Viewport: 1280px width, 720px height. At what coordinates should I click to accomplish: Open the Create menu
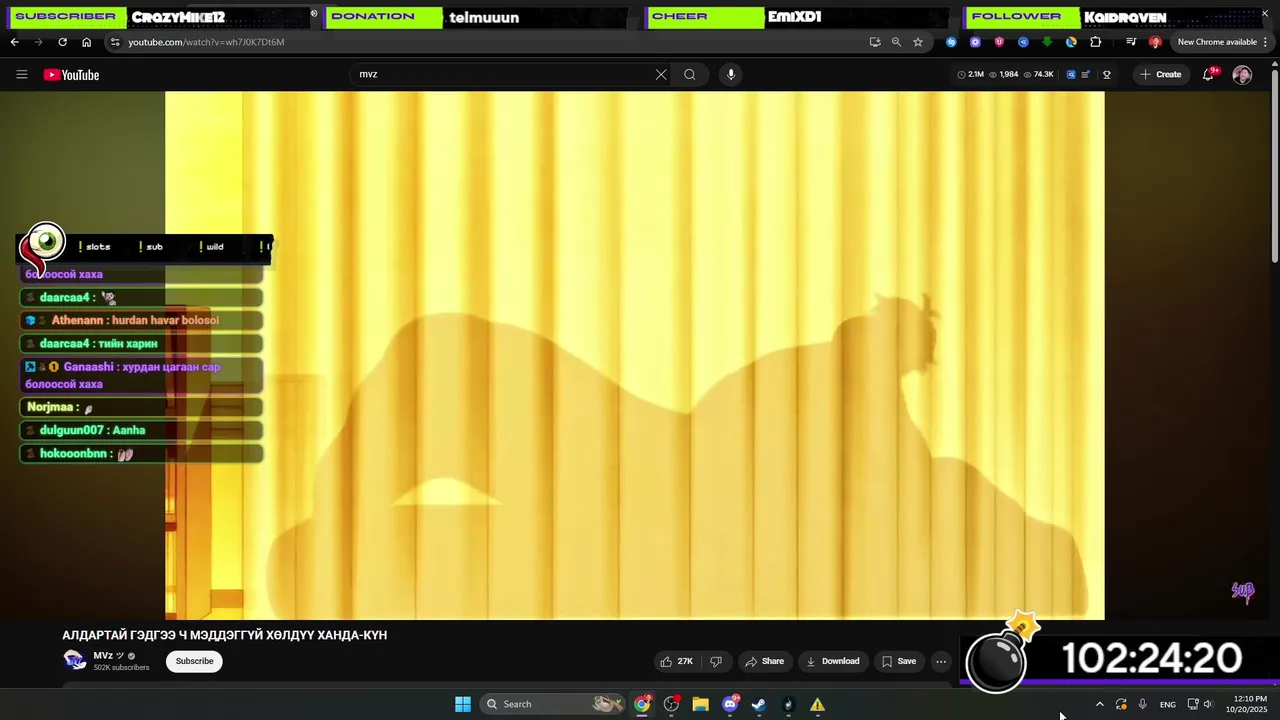(1160, 74)
